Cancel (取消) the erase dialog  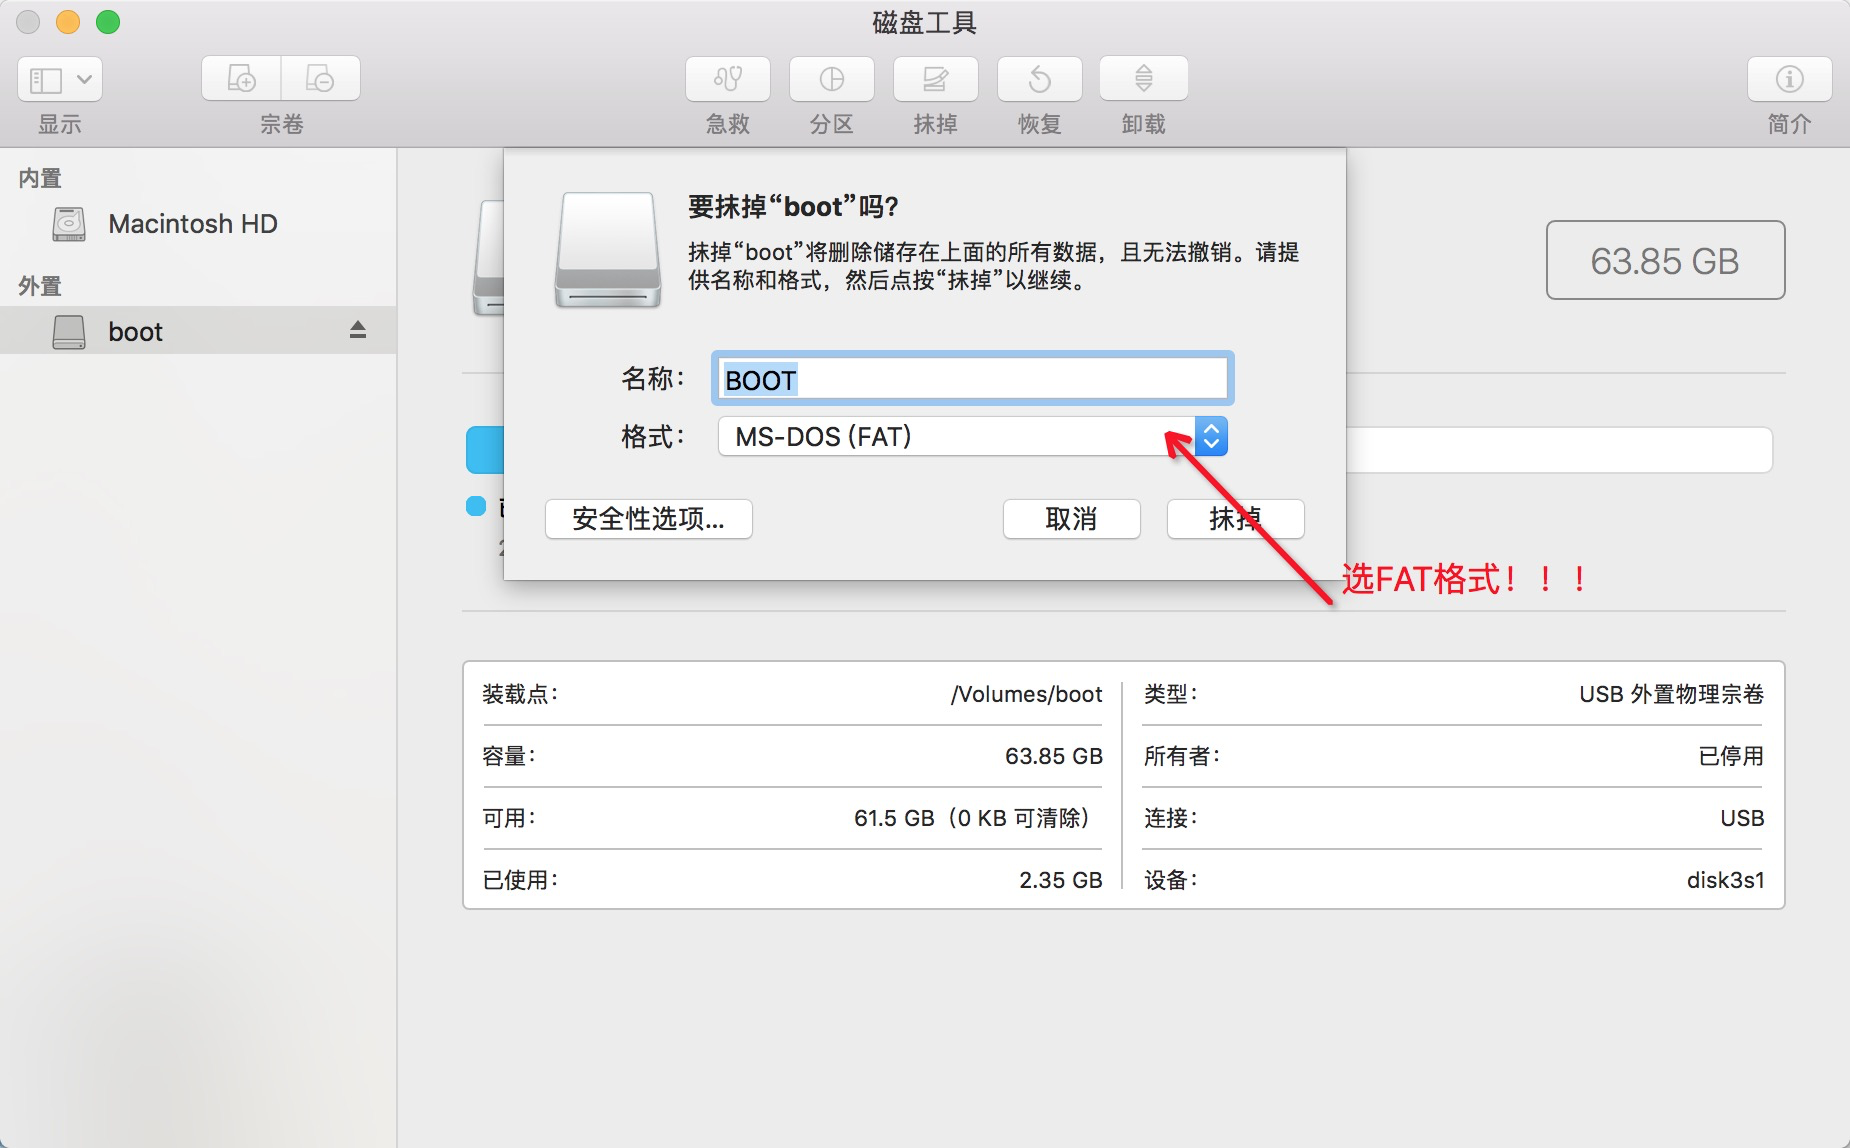[x=1072, y=519]
